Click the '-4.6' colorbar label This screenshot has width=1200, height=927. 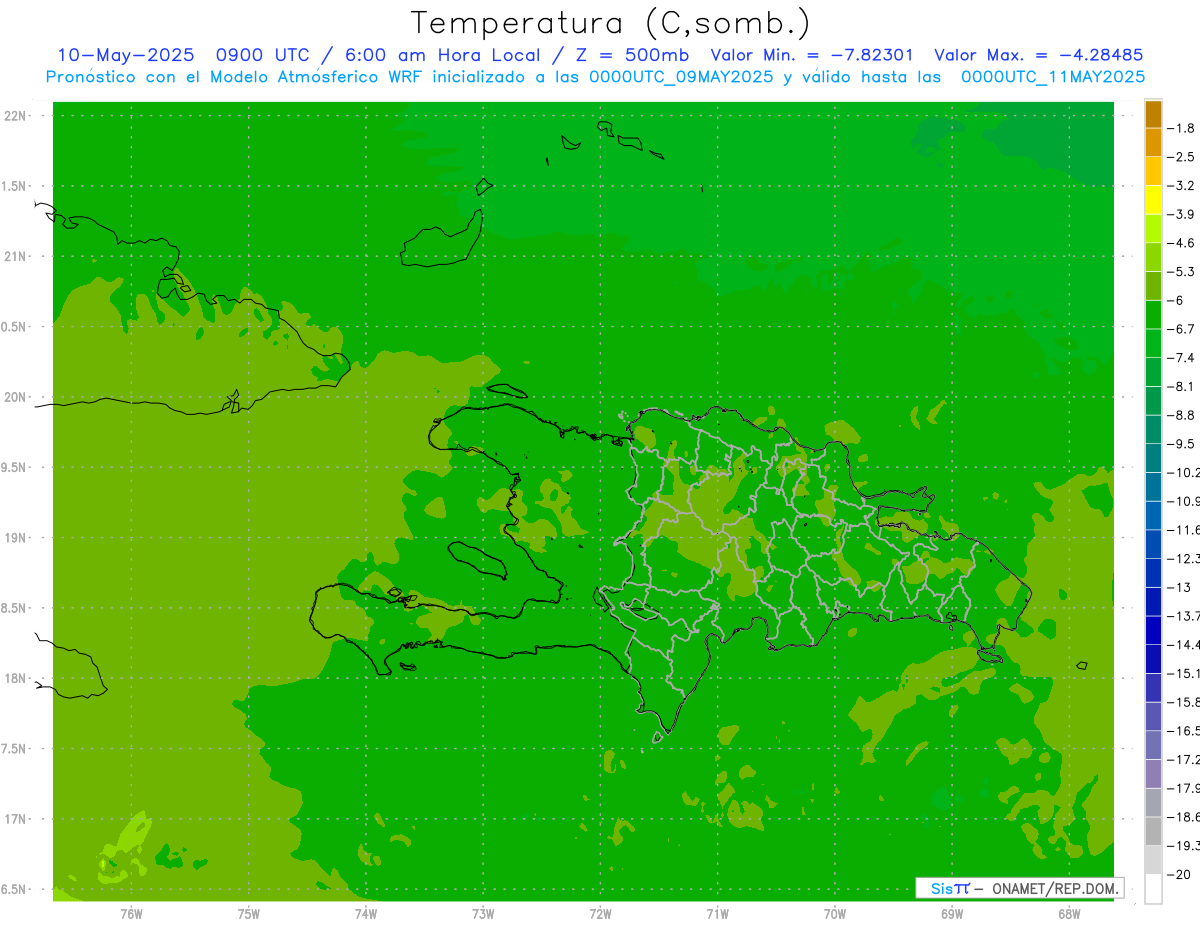[x=1181, y=243]
